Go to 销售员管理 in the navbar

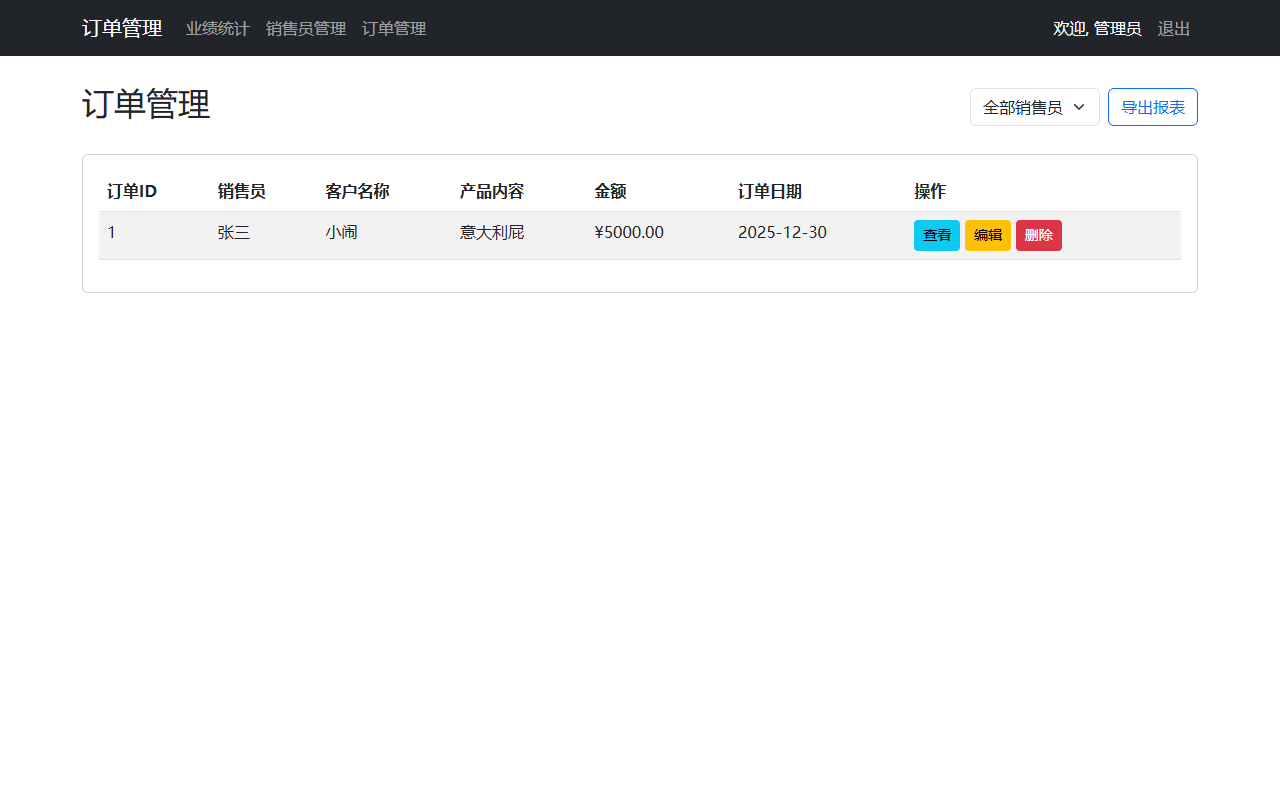pos(305,29)
